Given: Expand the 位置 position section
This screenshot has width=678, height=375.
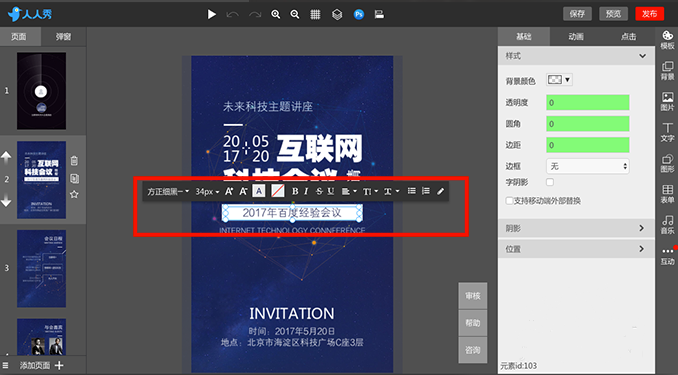Looking at the screenshot, I should click(576, 249).
